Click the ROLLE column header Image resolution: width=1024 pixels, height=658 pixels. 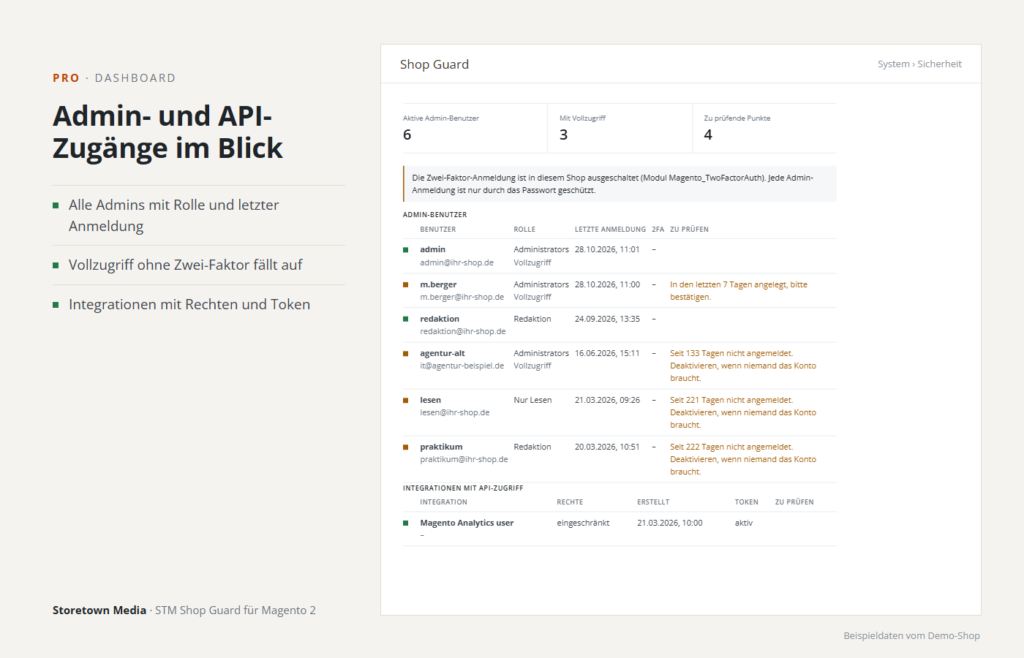[524, 229]
